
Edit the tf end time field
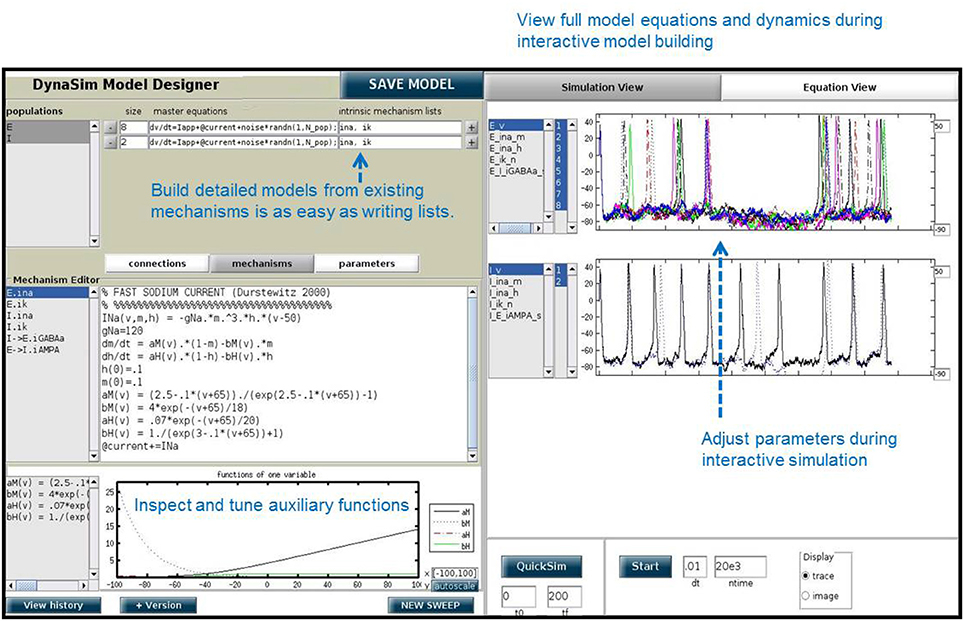(564, 596)
